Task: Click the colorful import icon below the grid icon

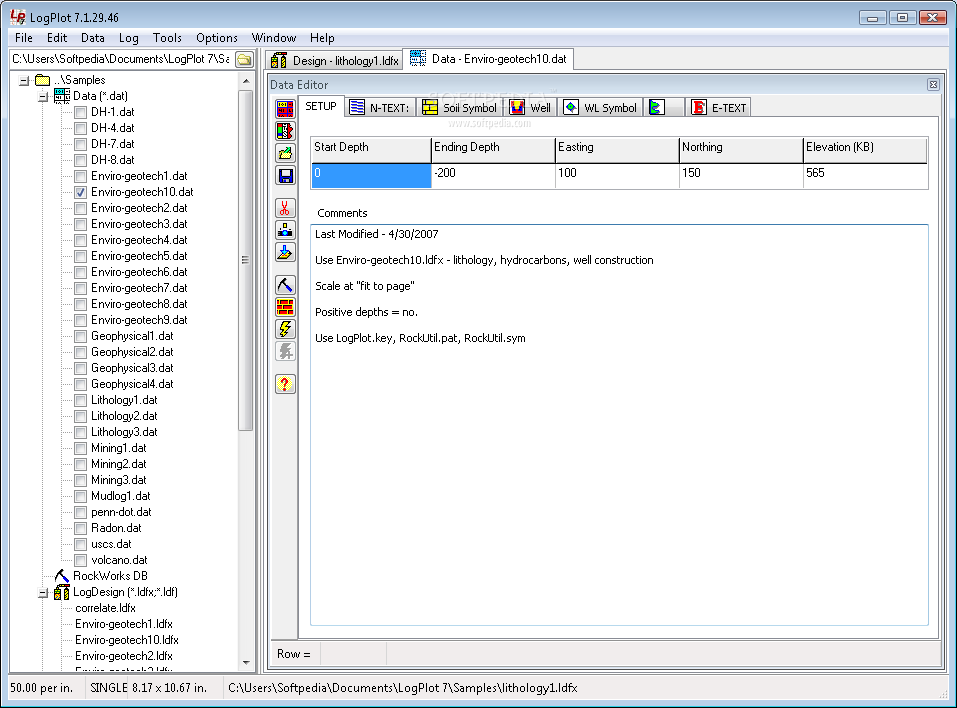Action: [285, 131]
